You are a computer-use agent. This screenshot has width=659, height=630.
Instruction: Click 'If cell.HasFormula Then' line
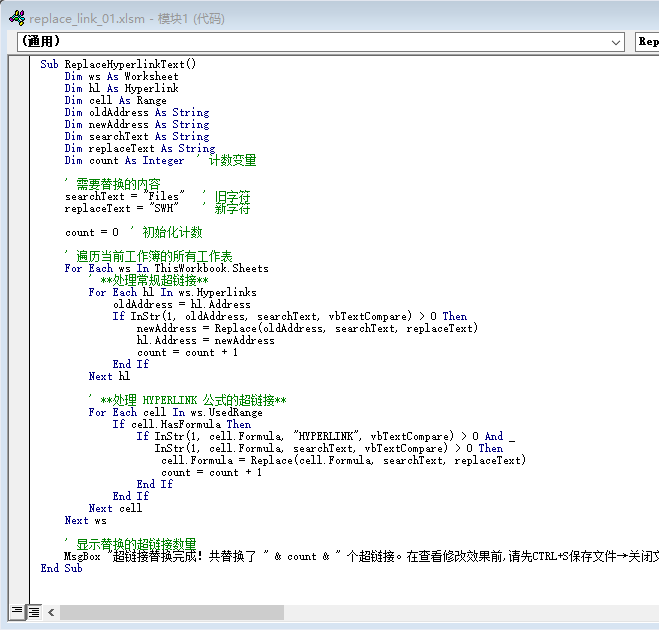tap(182, 424)
